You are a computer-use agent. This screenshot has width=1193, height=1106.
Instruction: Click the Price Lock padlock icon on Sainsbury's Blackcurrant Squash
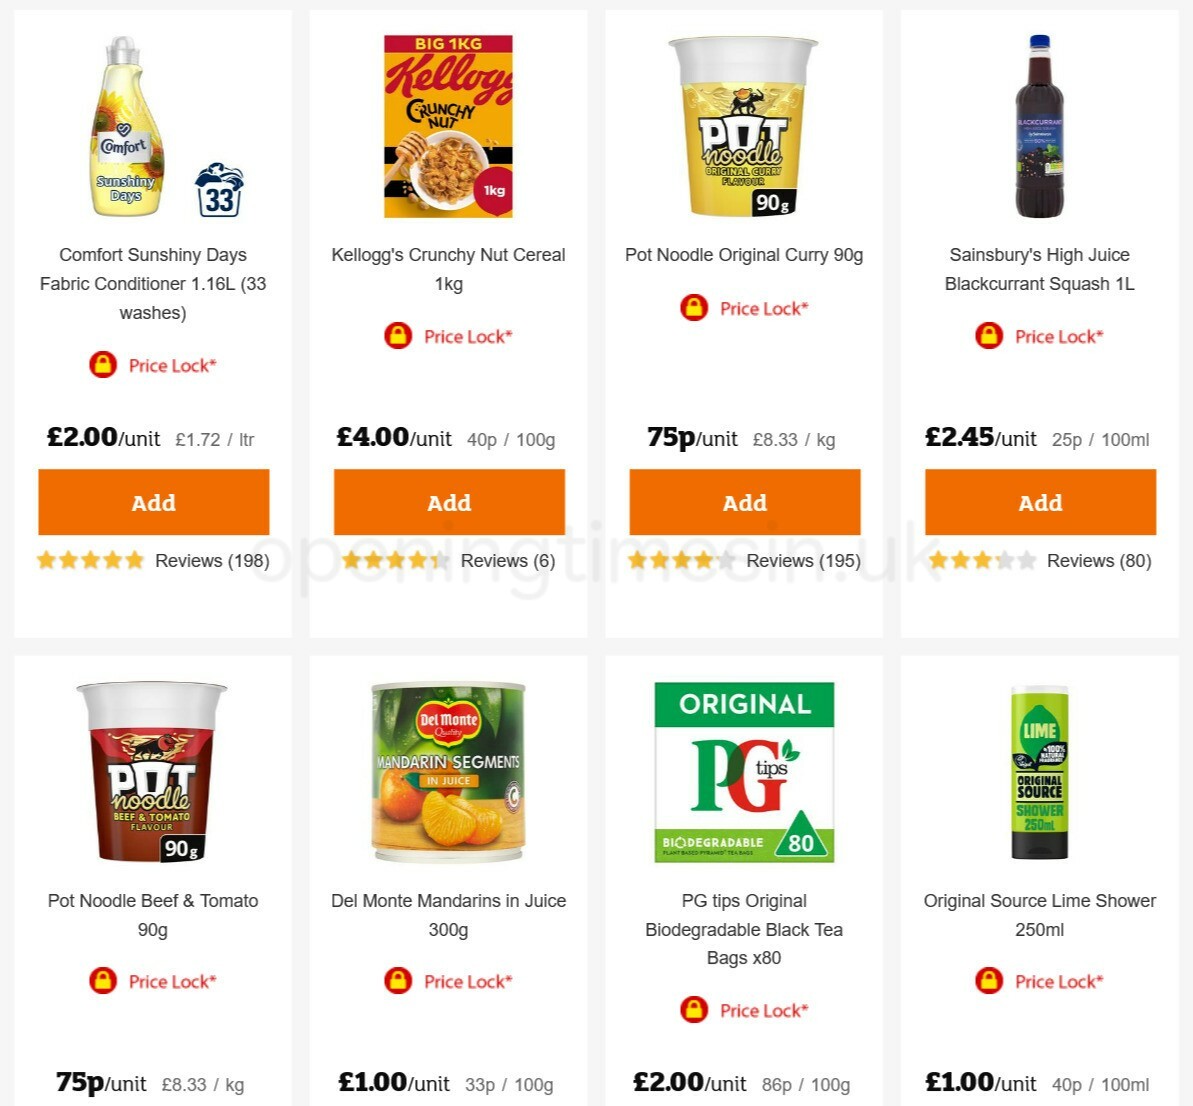coord(987,336)
